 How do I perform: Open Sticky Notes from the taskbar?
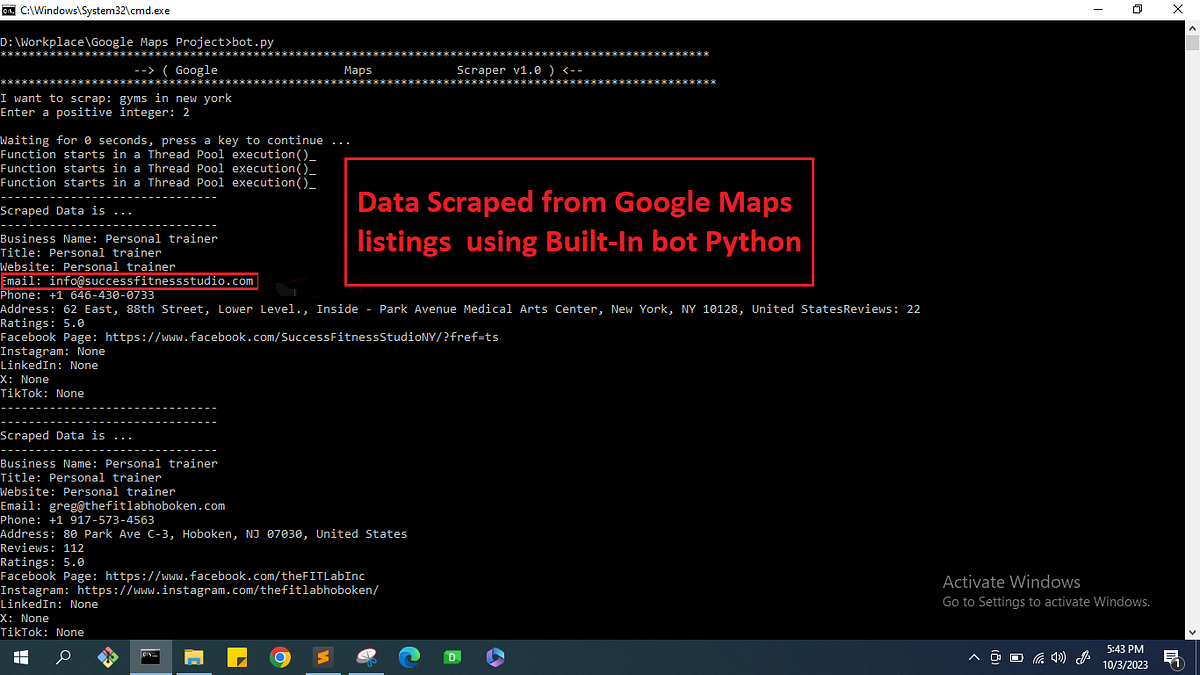[236, 657]
